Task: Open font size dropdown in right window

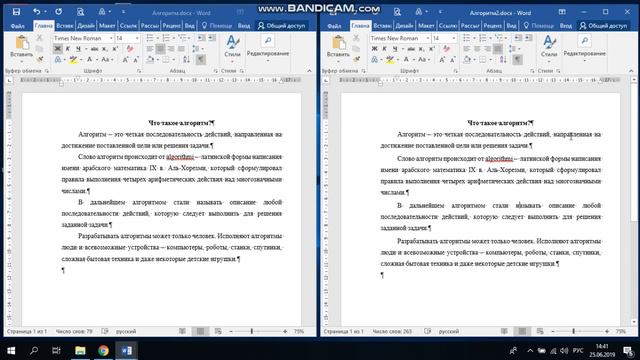Action: tap(453, 38)
